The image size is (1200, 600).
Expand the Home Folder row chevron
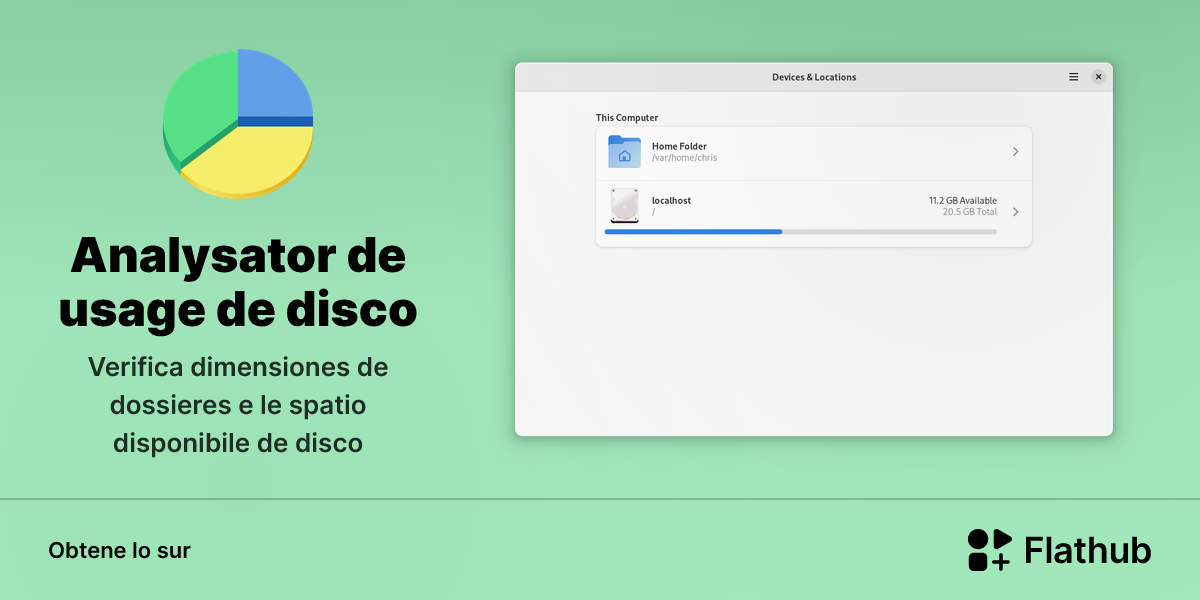[1015, 152]
